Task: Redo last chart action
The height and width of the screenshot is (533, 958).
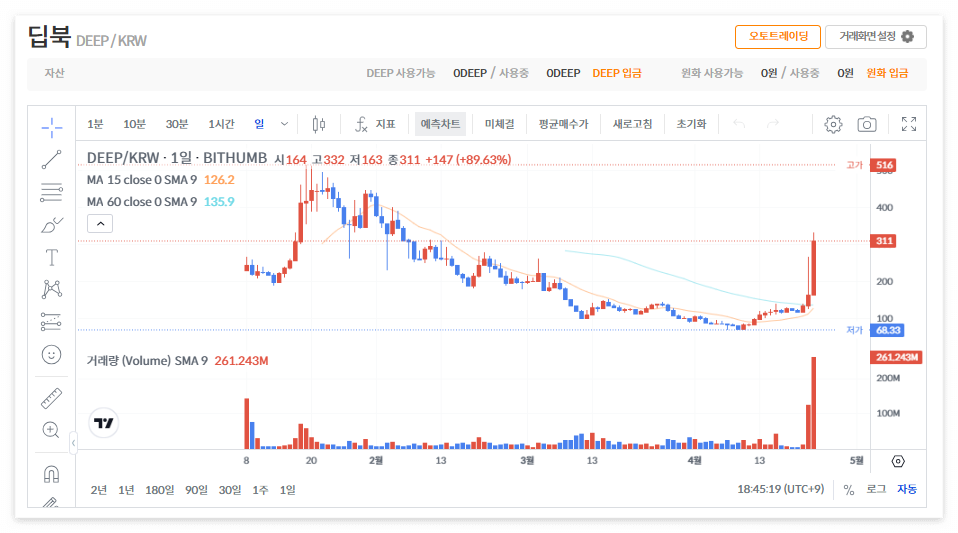Action: (773, 124)
